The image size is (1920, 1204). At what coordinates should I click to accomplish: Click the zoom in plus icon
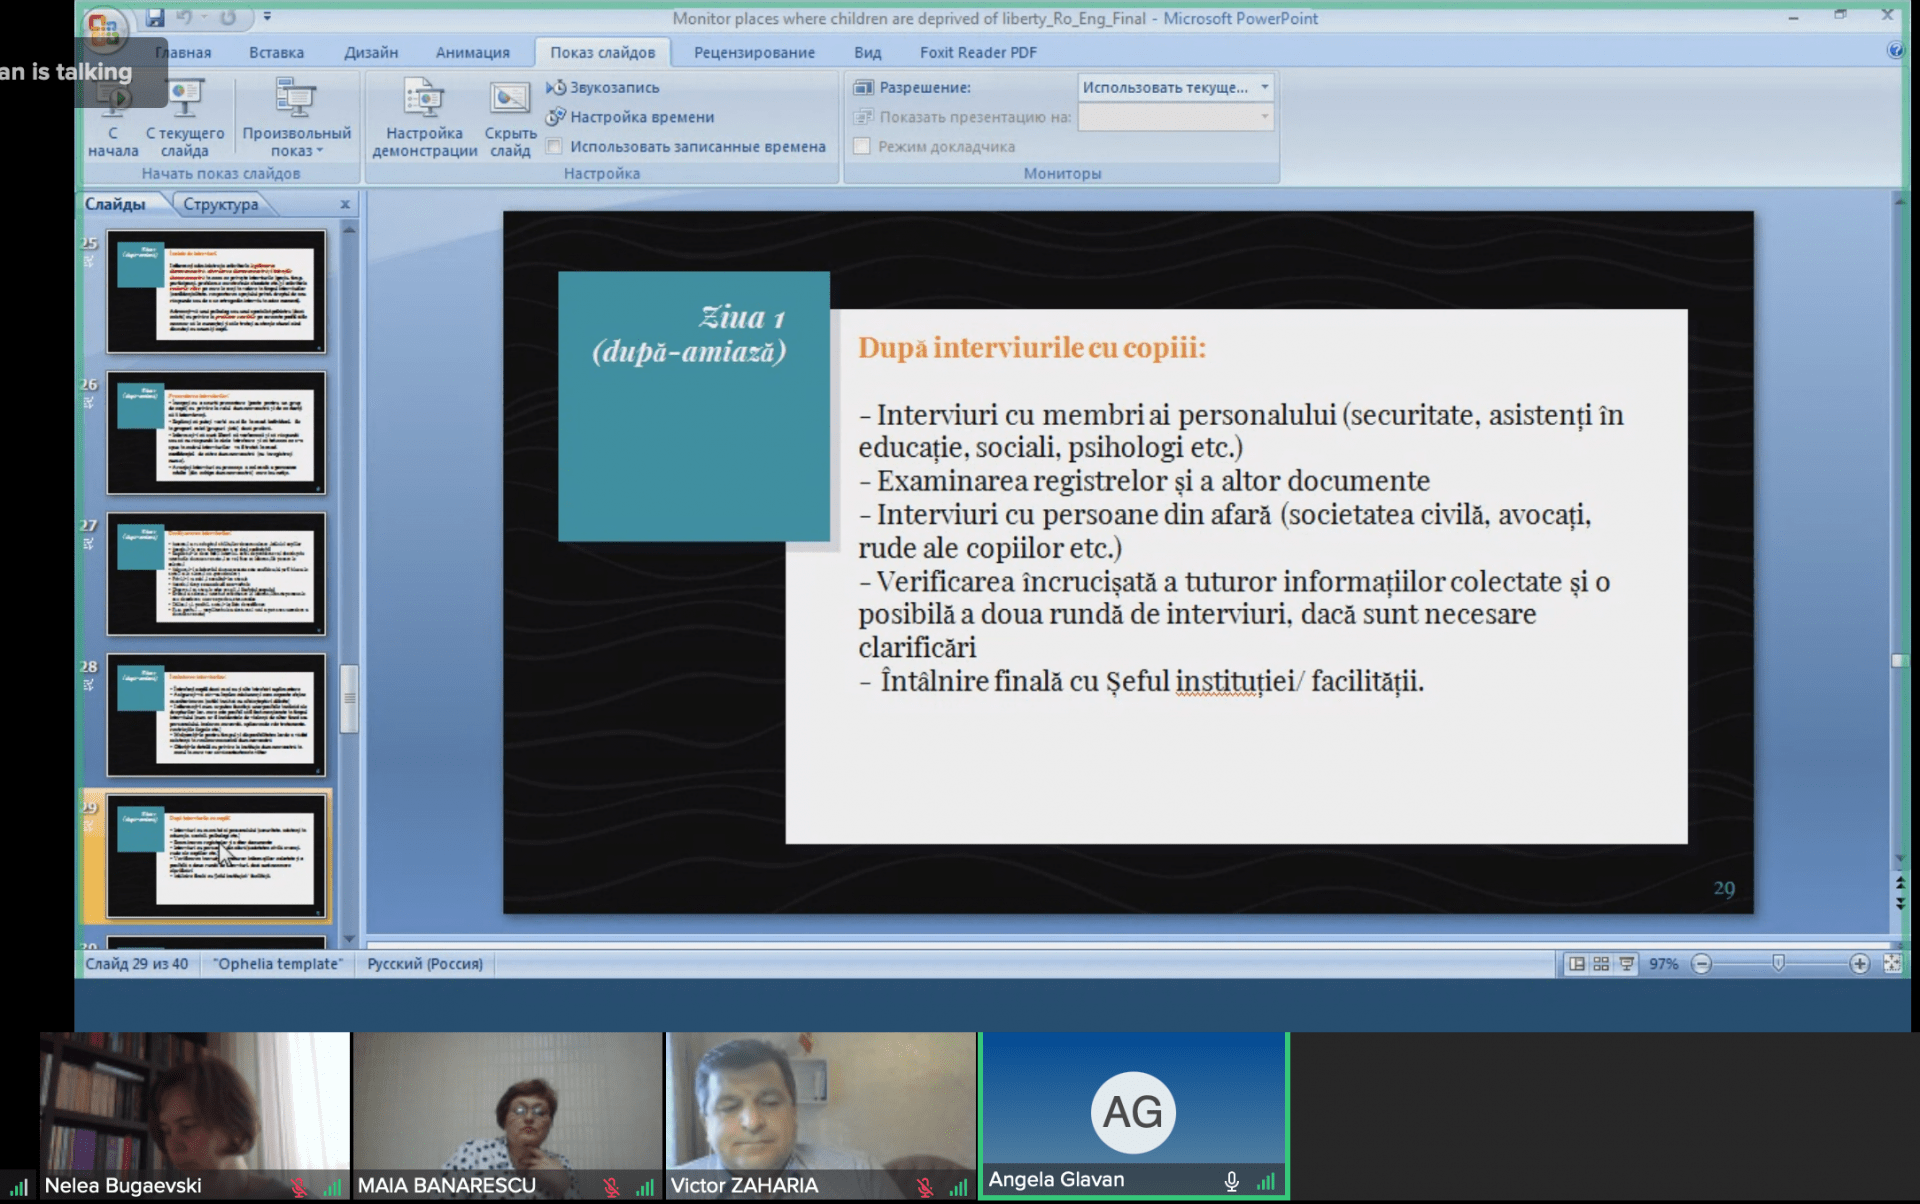point(1859,964)
